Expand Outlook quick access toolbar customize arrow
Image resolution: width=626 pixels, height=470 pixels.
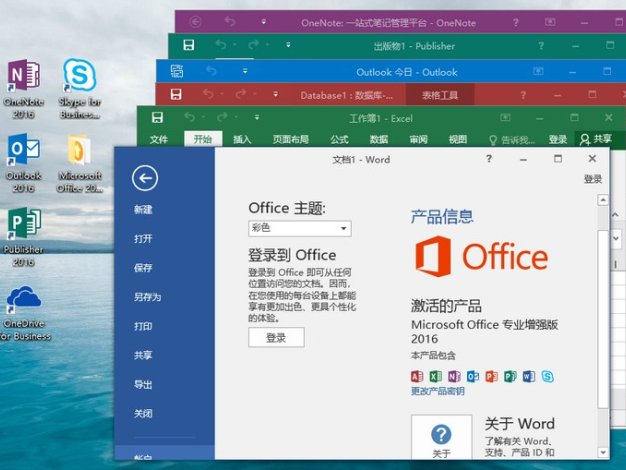[245, 71]
